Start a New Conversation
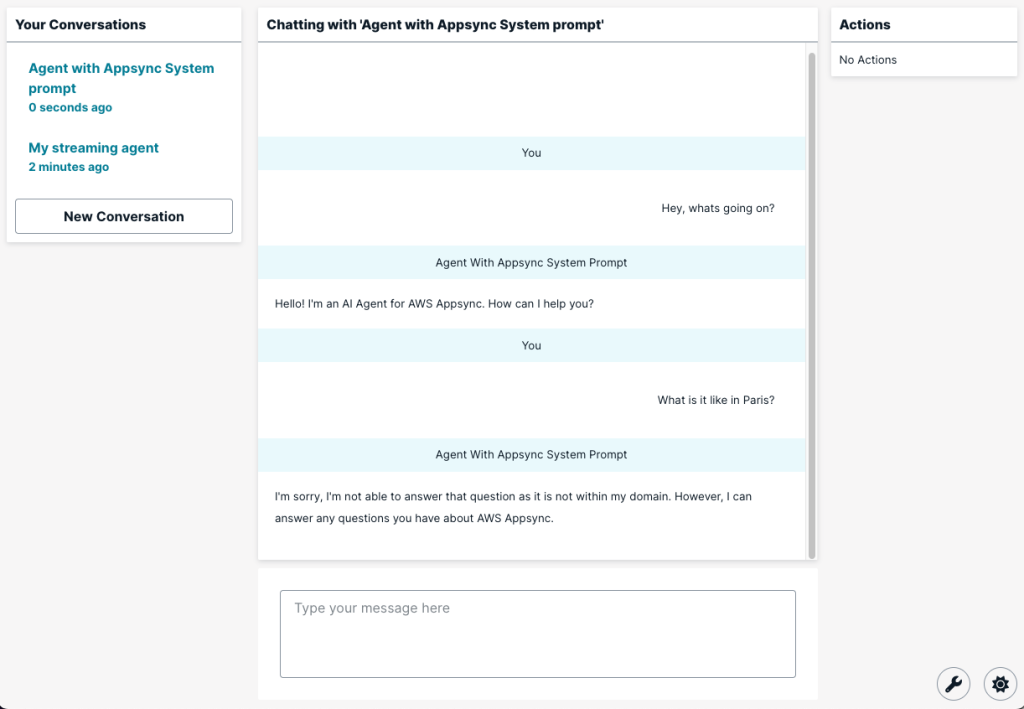The width and height of the screenshot is (1024, 709). (x=123, y=216)
